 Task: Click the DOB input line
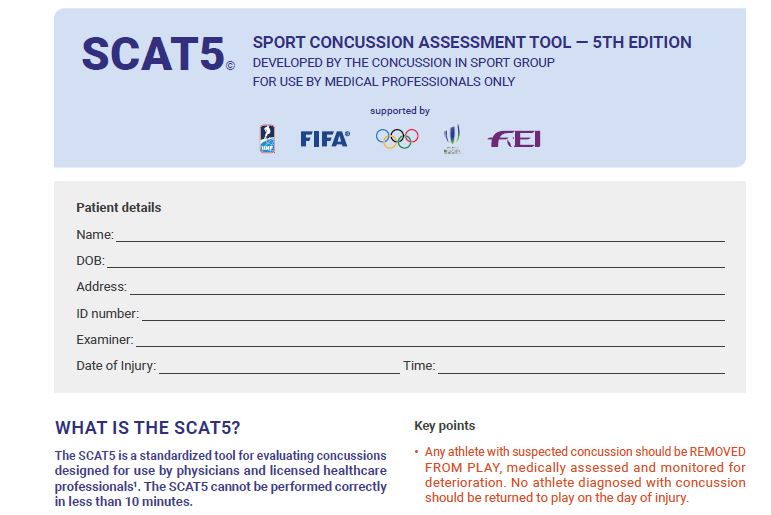[416, 261]
